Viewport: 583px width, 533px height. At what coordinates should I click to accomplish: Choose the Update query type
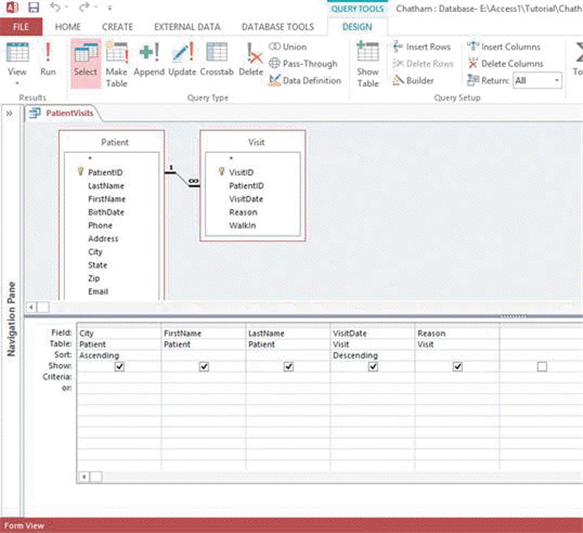(x=182, y=59)
